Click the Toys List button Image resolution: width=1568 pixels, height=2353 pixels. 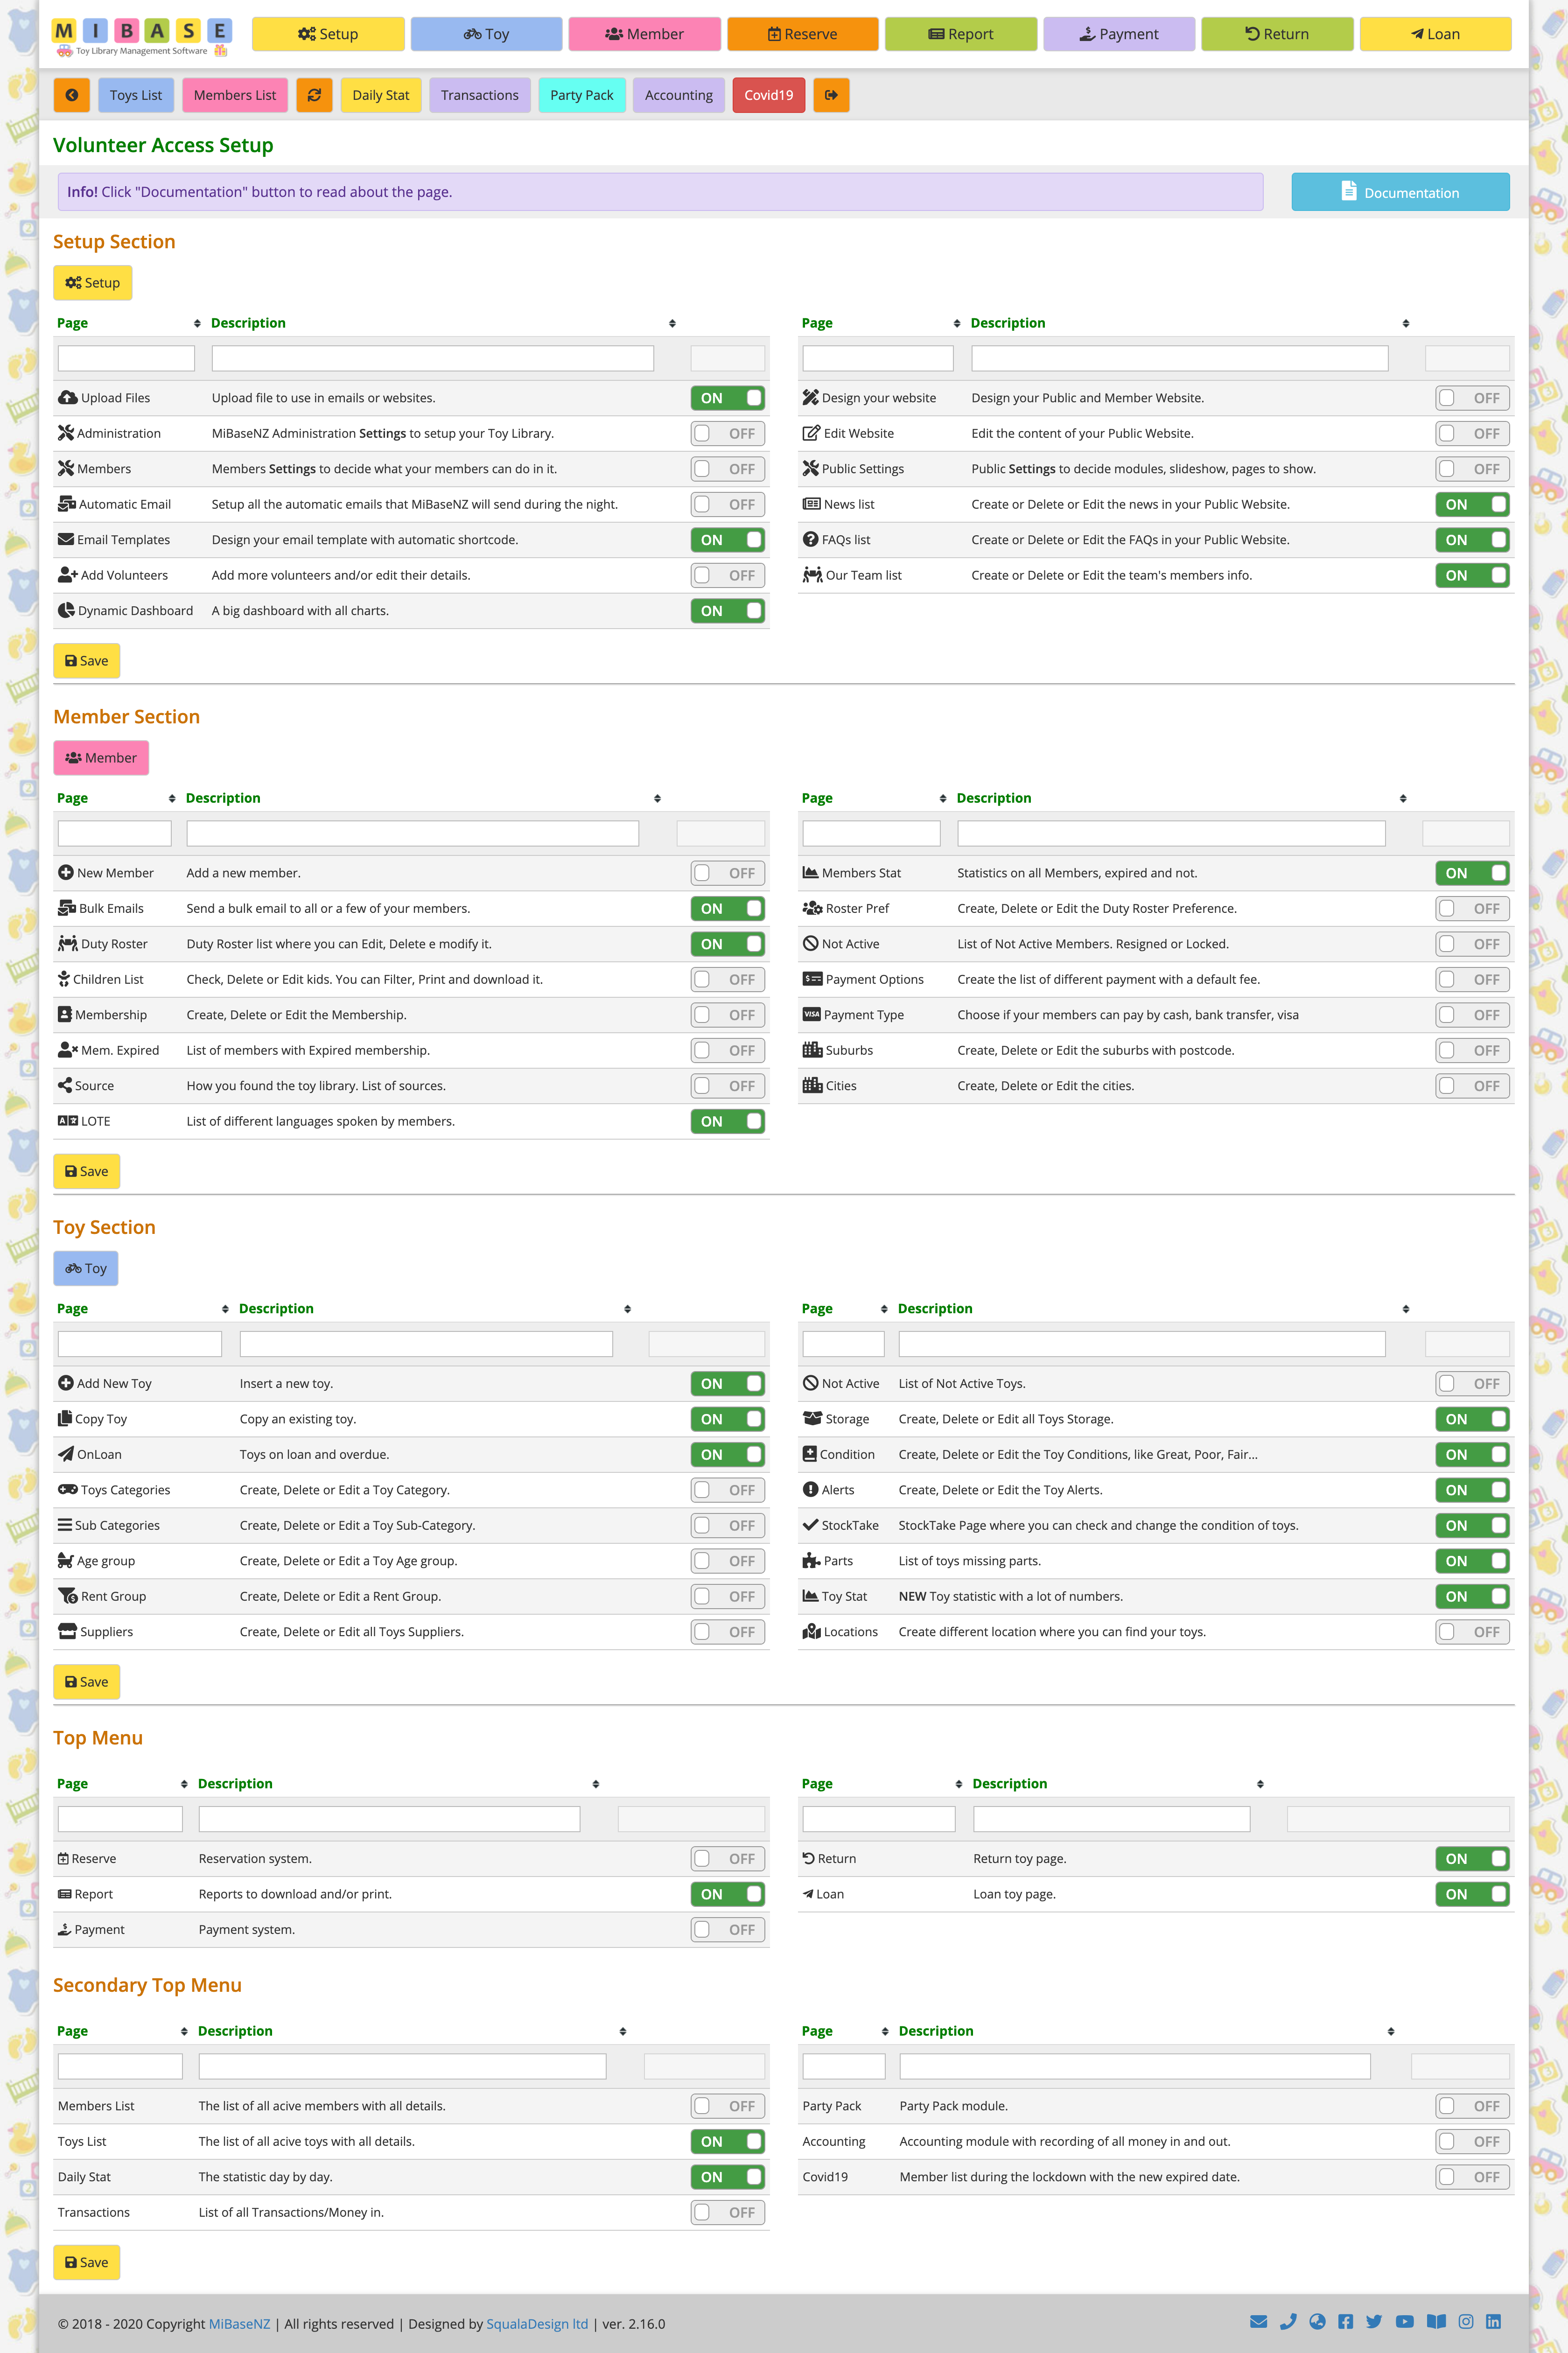tap(136, 95)
